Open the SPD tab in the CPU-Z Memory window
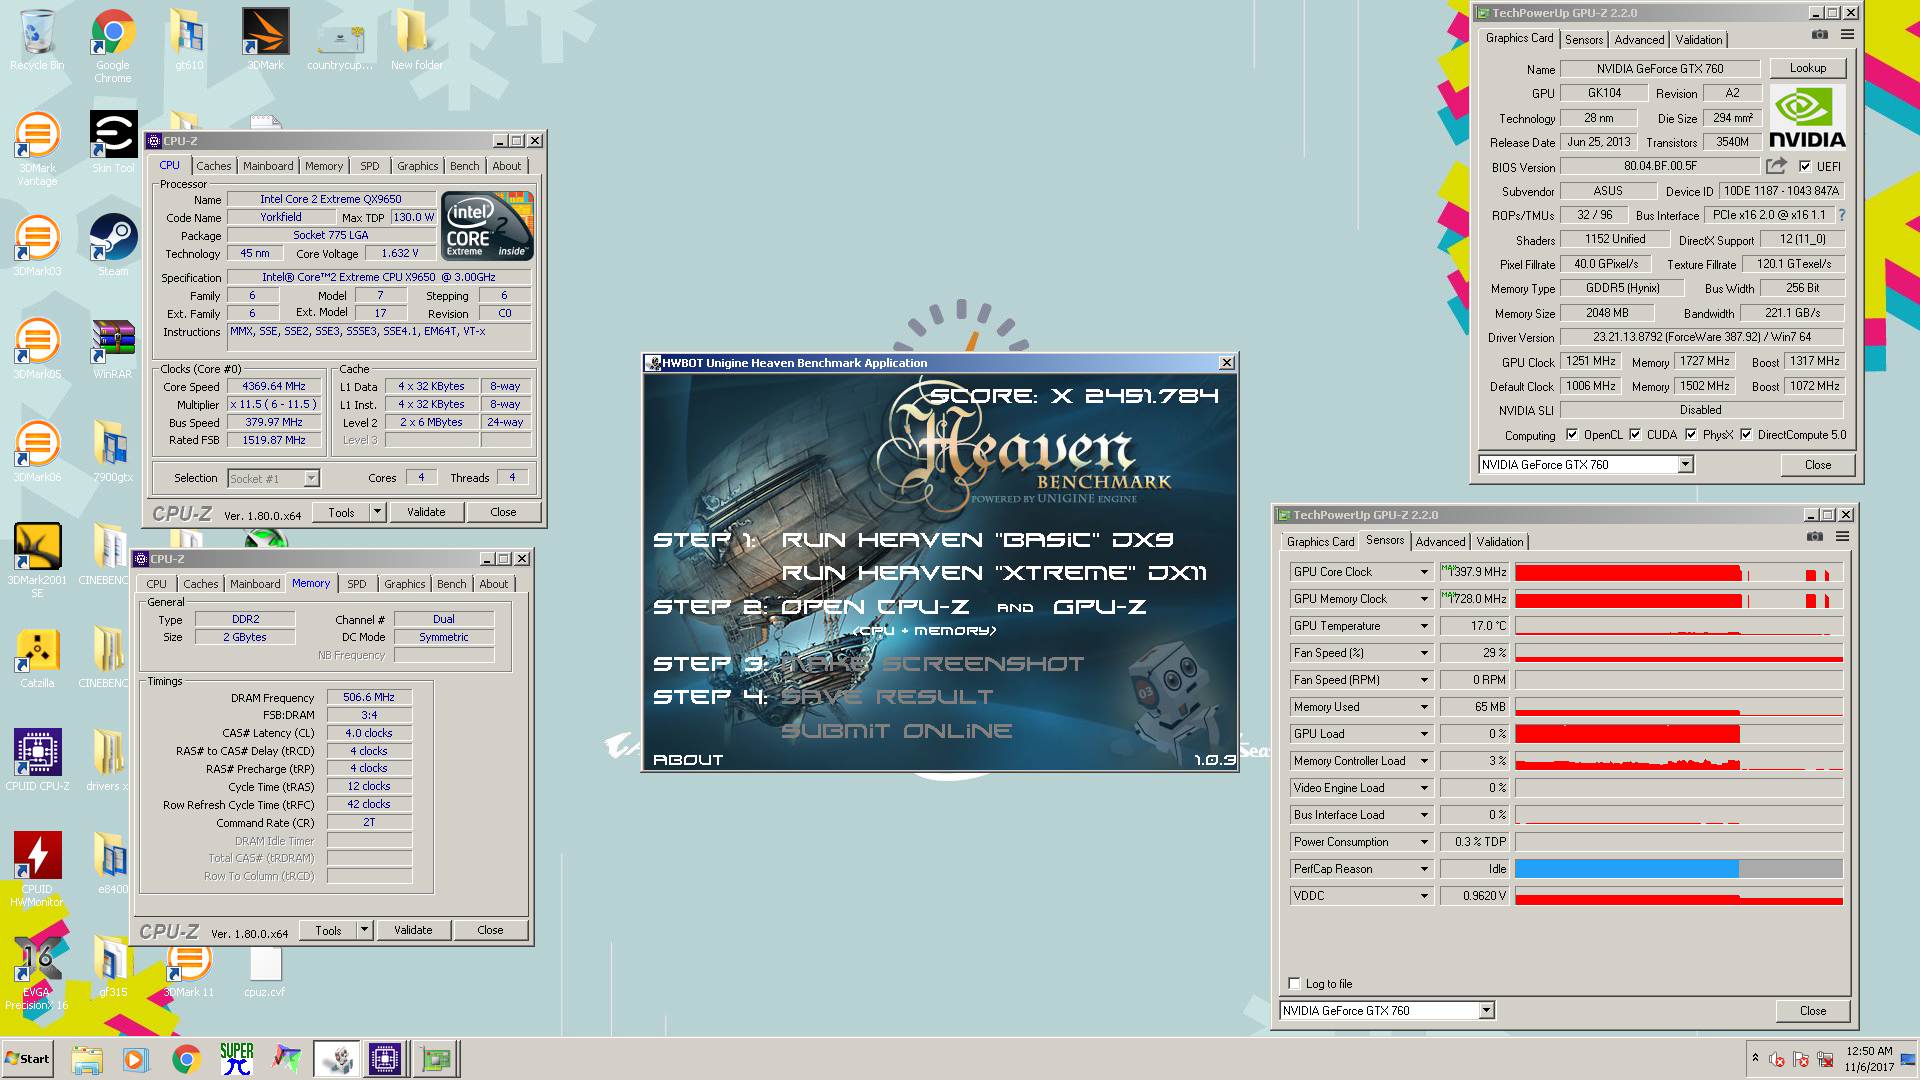 coord(357,584)
